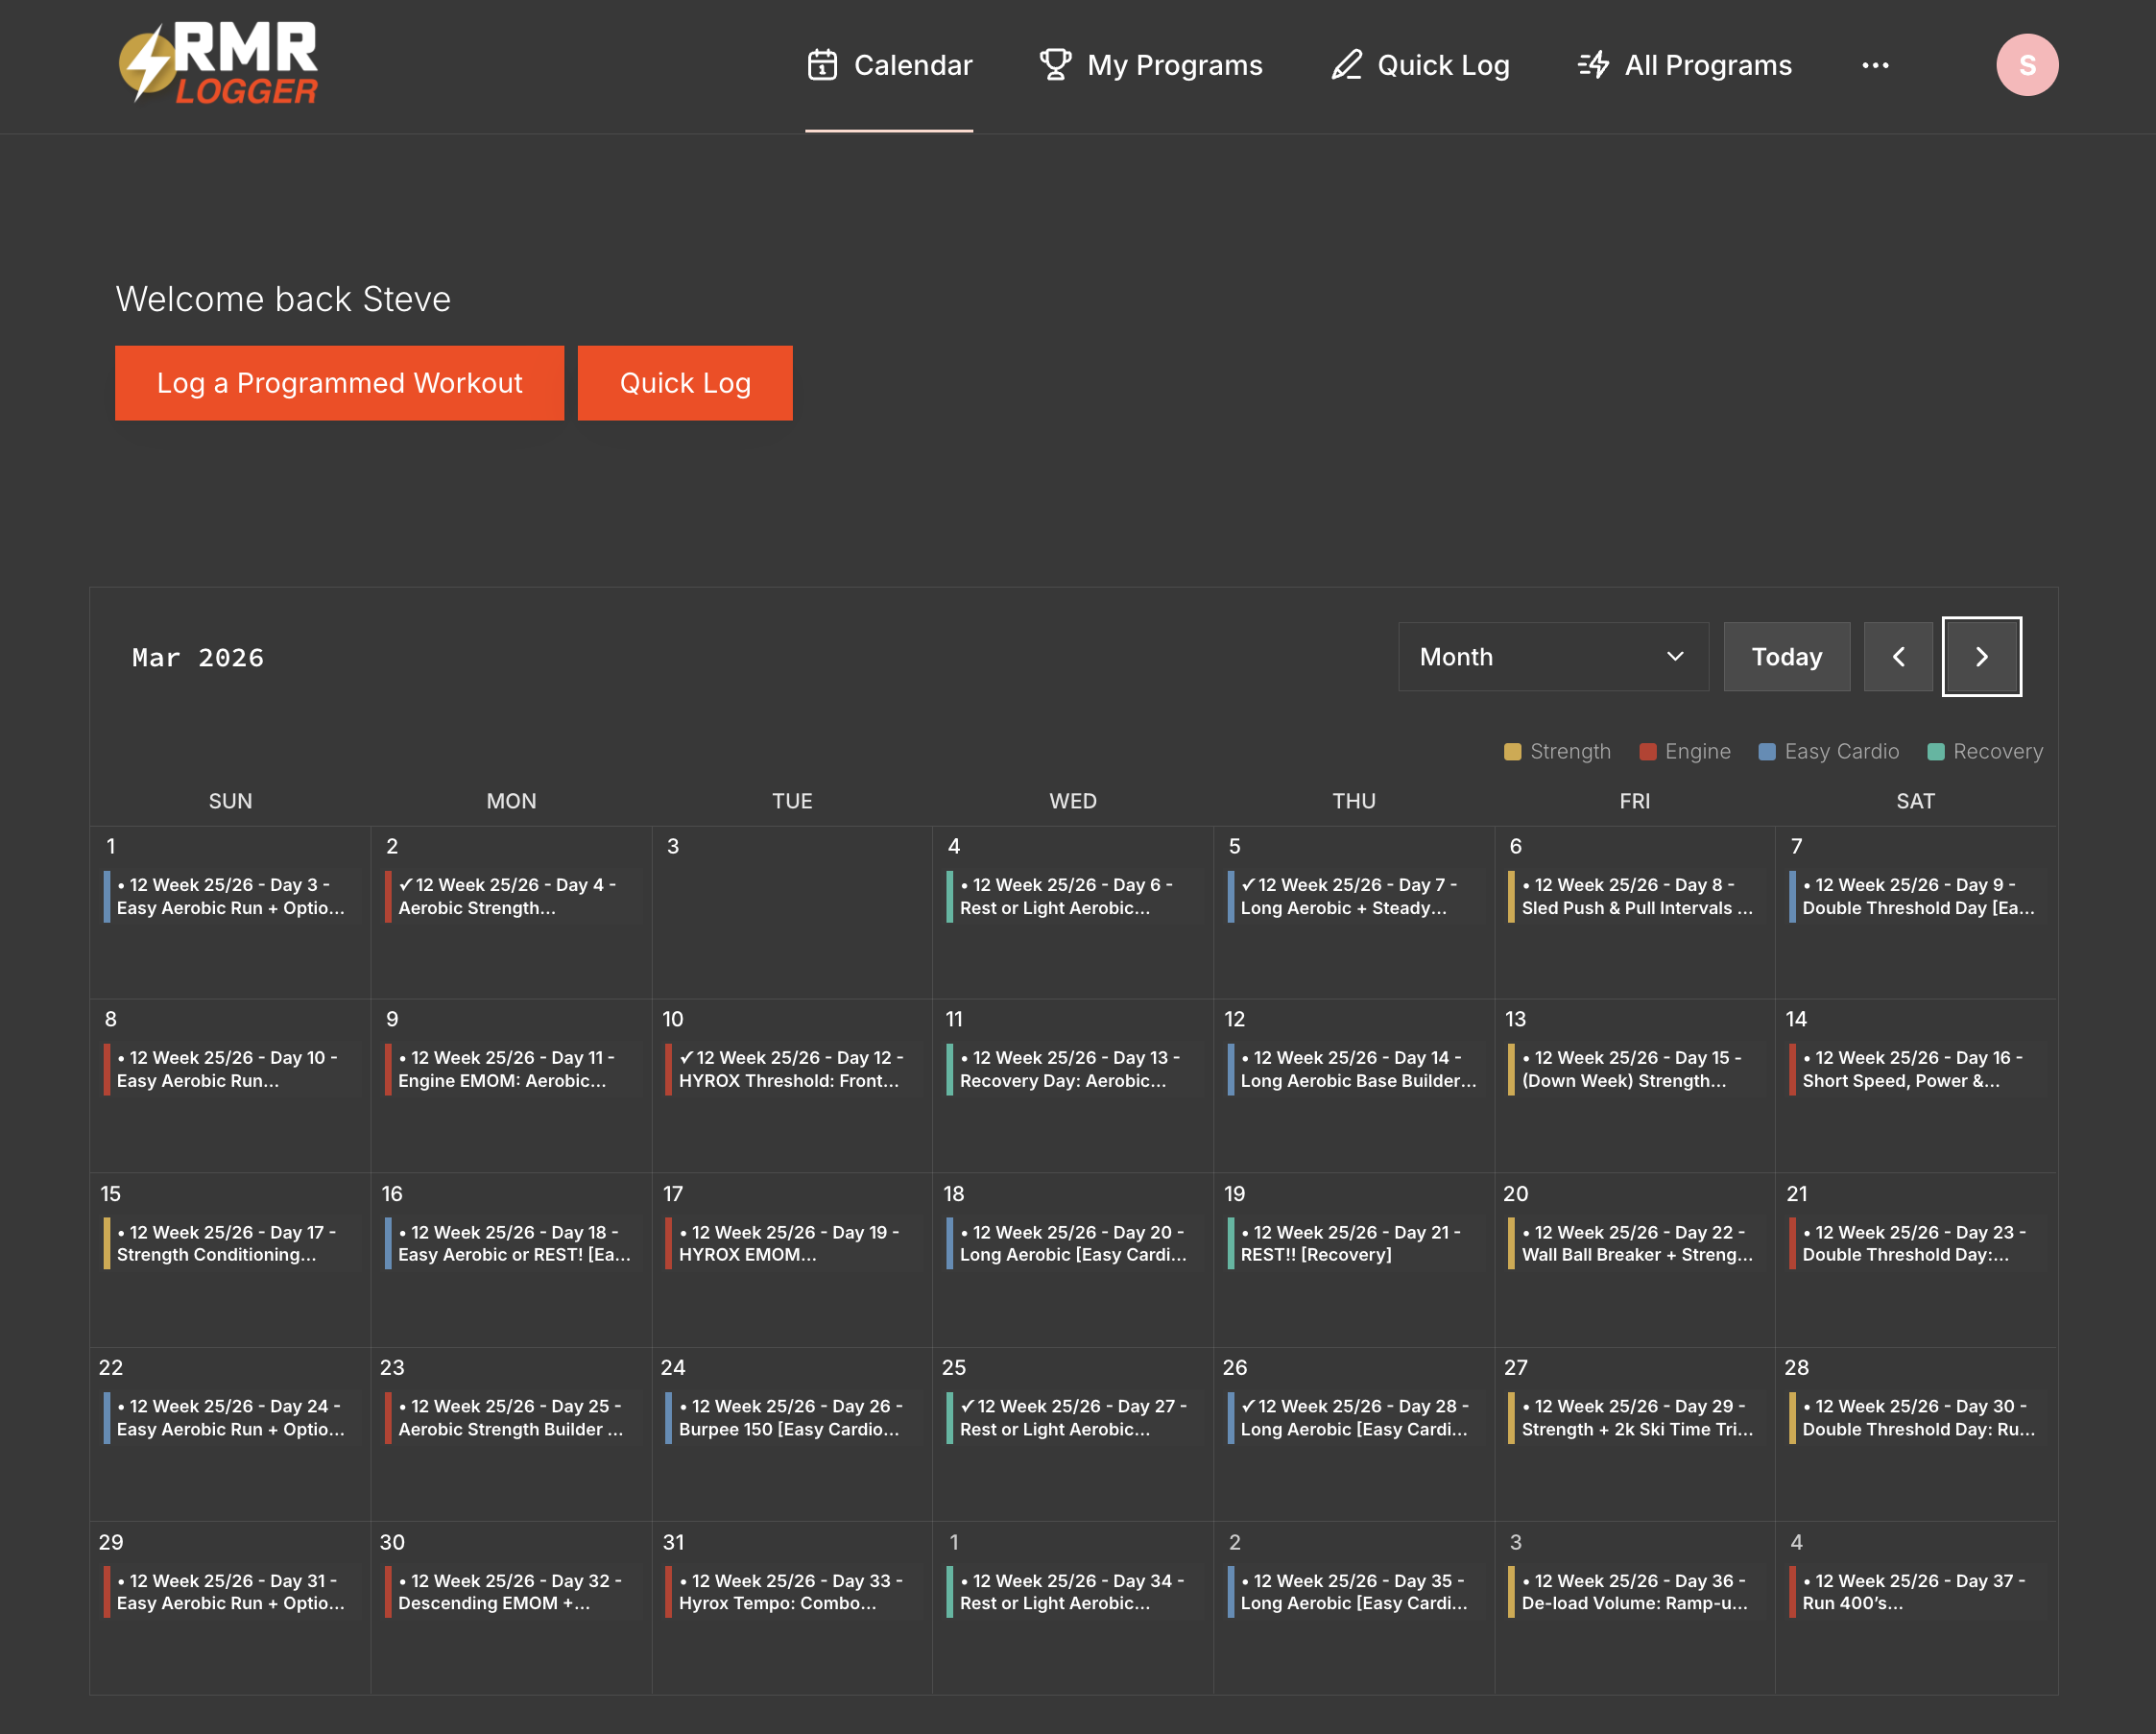The width and height of the screenshot is (2156, 1734).
Task: Open Day 21 REST!! Recovery event
Action: 1350,1243
